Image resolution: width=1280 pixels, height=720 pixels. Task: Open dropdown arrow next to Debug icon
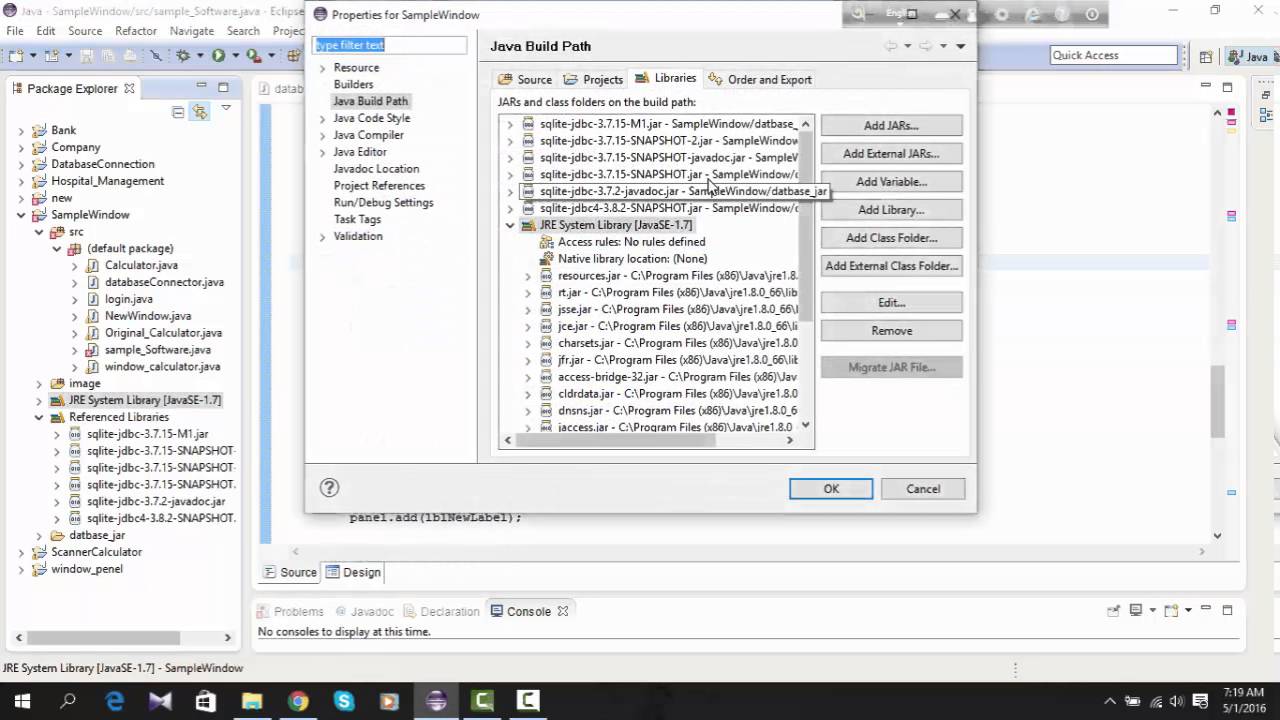[x=200, y=55]
